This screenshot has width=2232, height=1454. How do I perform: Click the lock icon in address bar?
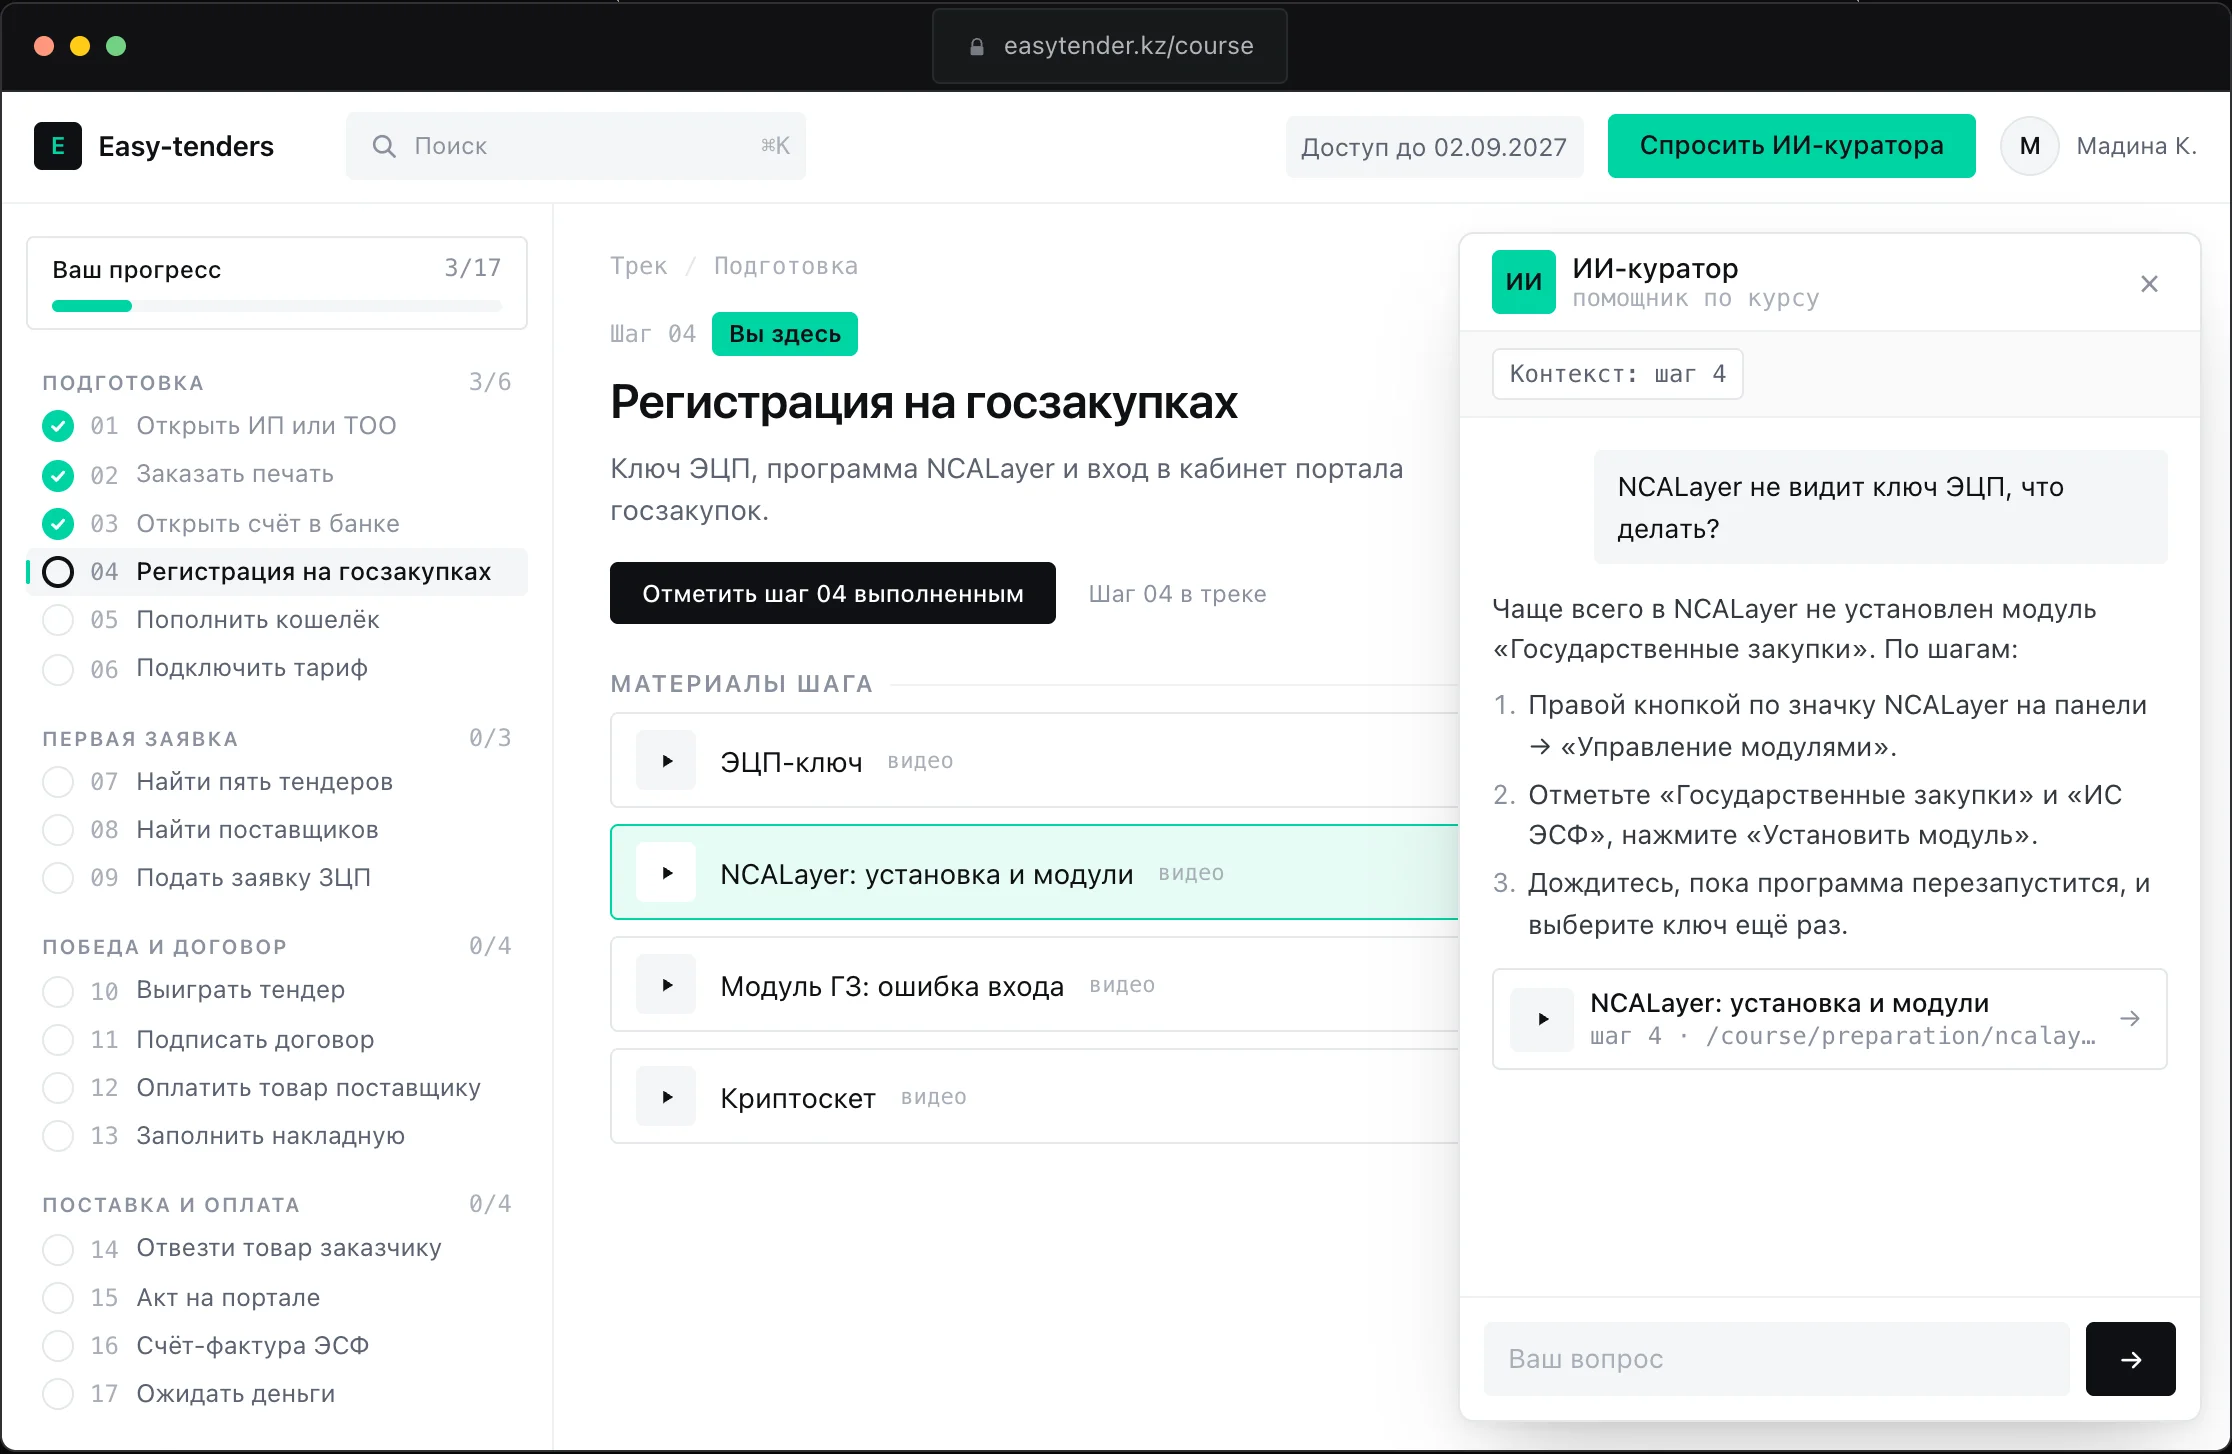(977, 46)
